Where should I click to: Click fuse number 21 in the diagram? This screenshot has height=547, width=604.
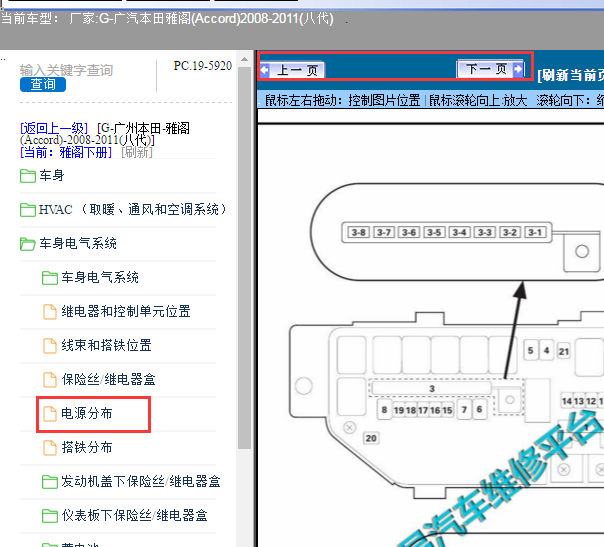564,351
